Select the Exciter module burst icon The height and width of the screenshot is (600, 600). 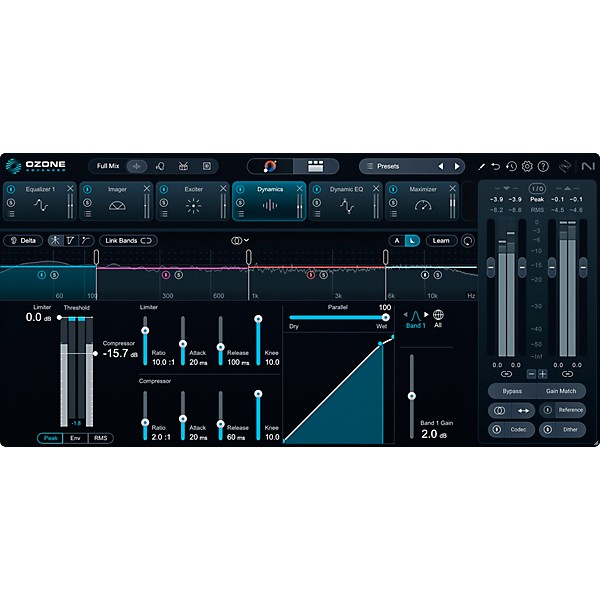point(193,206)
